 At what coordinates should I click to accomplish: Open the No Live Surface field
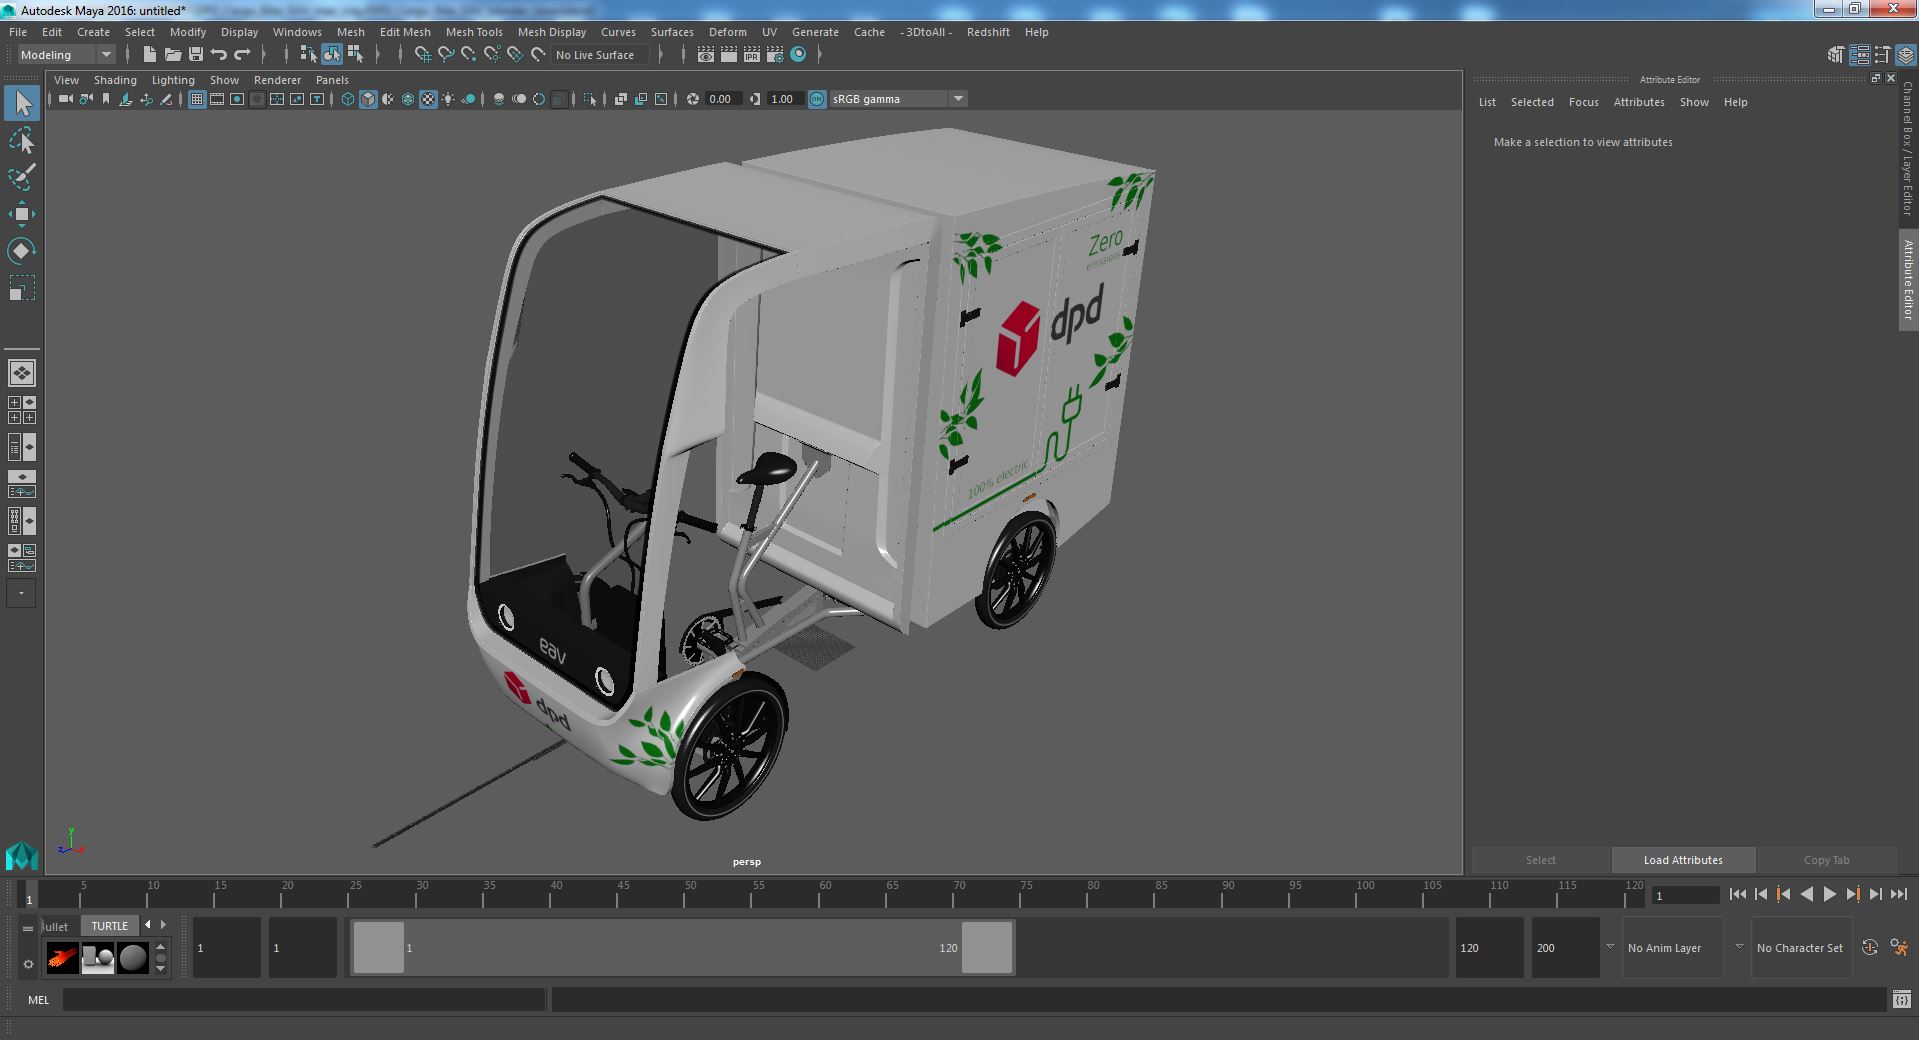tap(598, 55)
